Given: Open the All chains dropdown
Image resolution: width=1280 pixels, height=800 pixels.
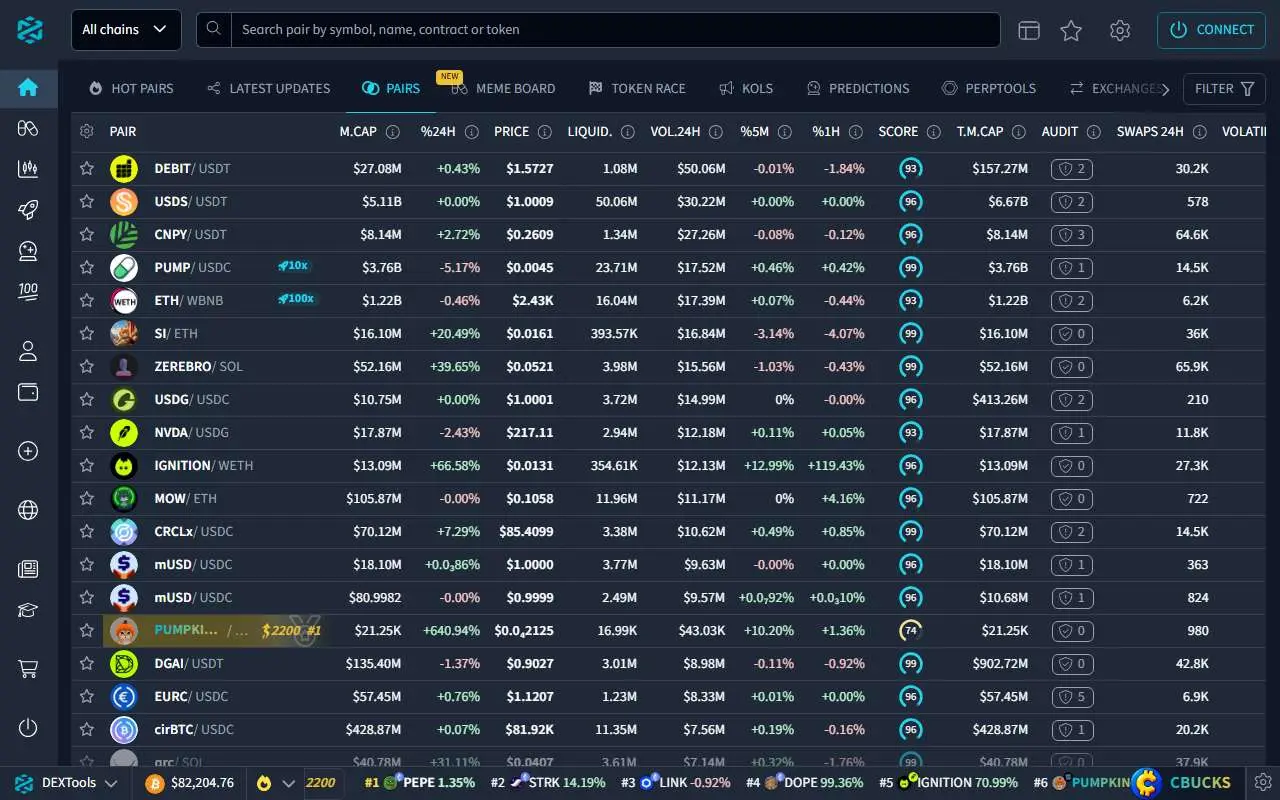Looking at the screenshot, I should [x=126, y=30].
